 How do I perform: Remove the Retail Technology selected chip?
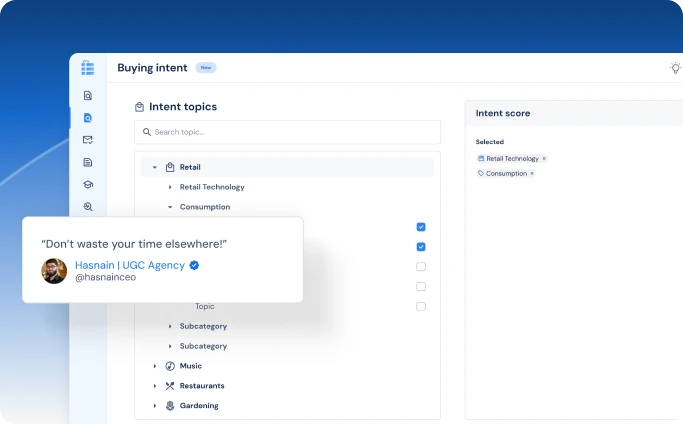point(544,159)
